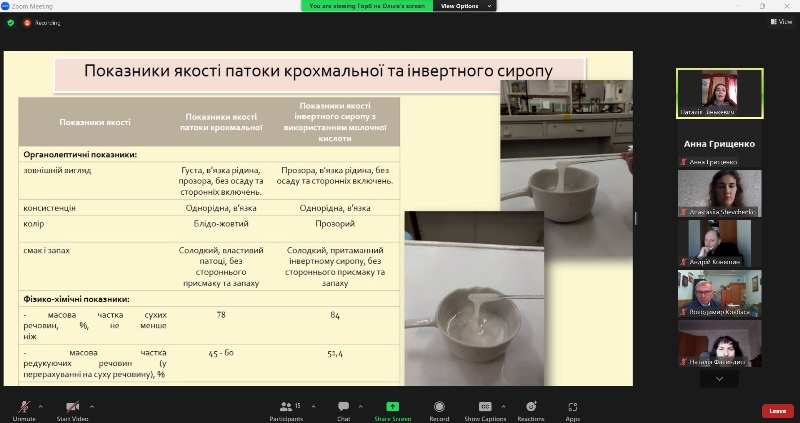Click the screen sharing notification banner

tap(367, 6)
